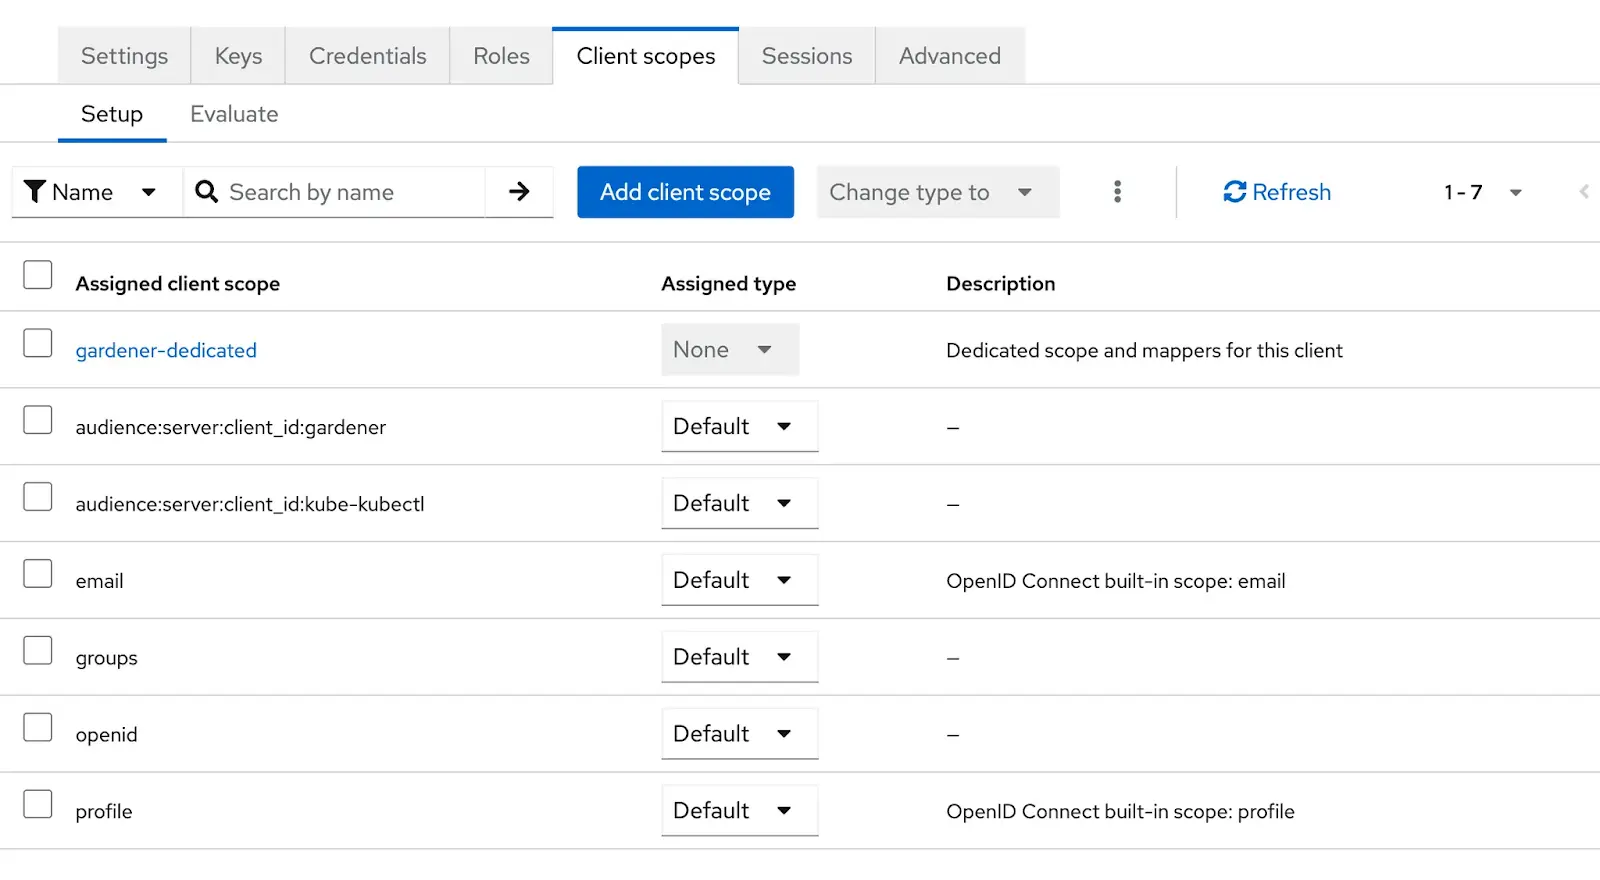
Task: Click the Refresh link text
Action: coord(1292,192)
